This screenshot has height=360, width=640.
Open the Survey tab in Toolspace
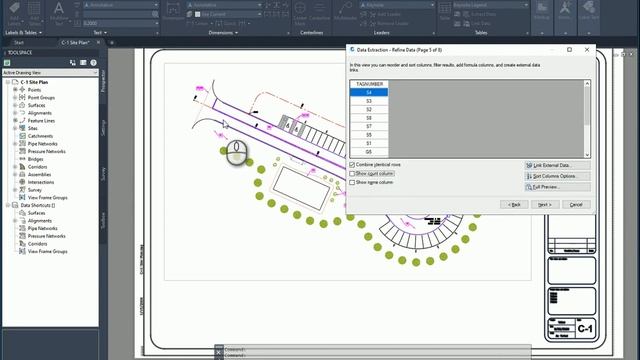103,174
